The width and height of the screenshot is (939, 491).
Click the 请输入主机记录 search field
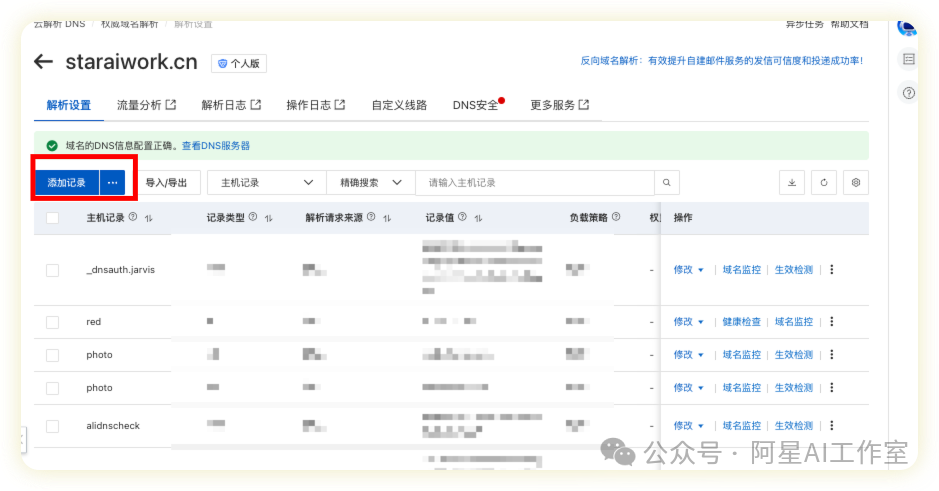click(535, 183)
